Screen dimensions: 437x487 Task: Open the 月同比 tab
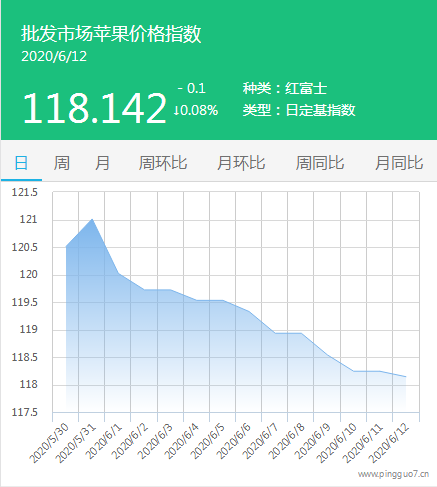(x=399, y=163)
